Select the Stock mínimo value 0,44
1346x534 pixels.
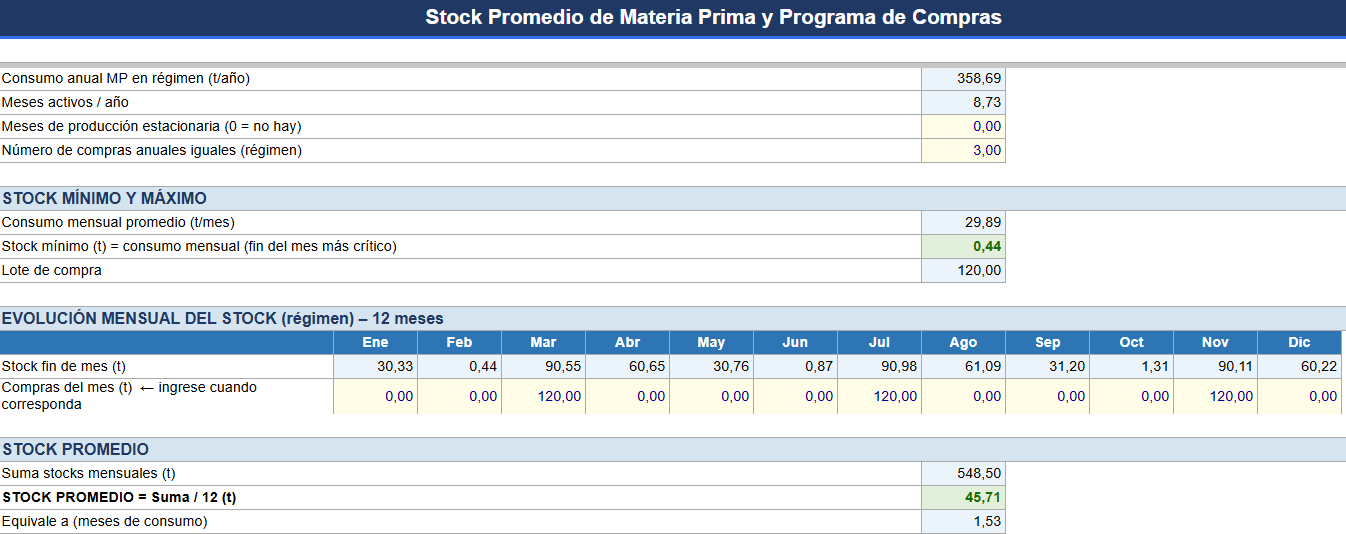[x=963, y=247]
